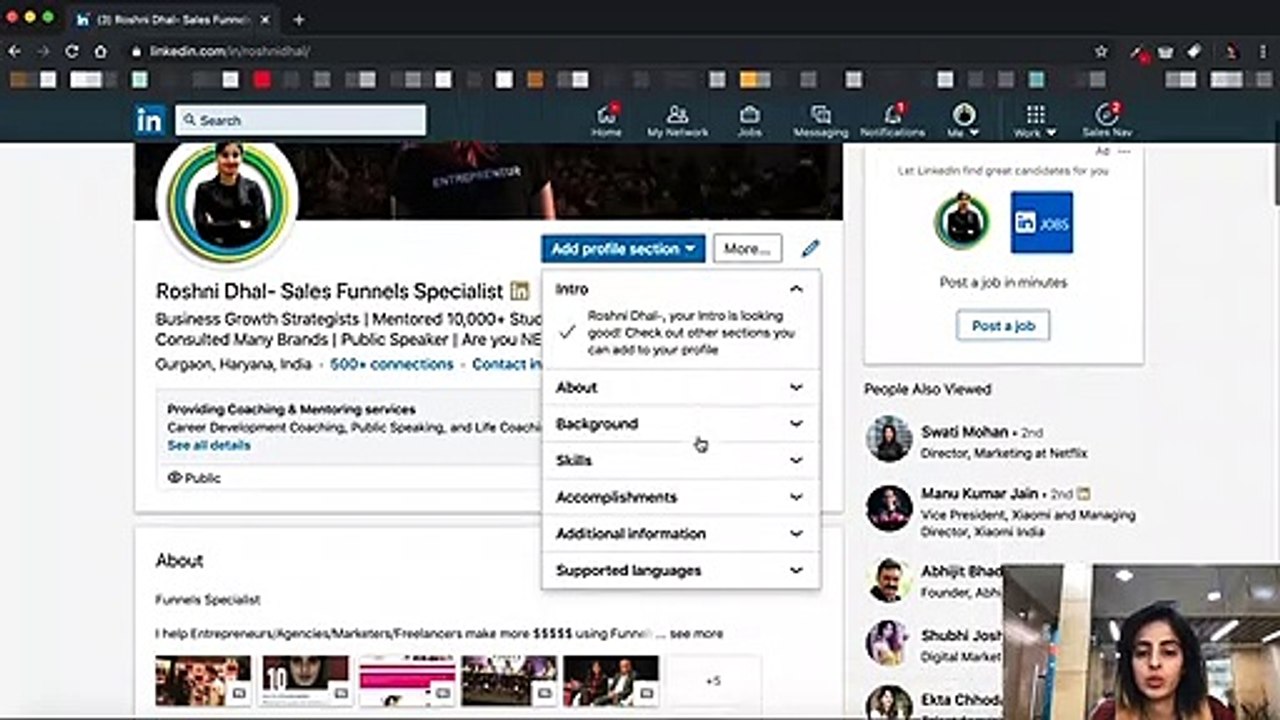Click the LinkedIn Jobs ad logo

[x=1041, y=222]
